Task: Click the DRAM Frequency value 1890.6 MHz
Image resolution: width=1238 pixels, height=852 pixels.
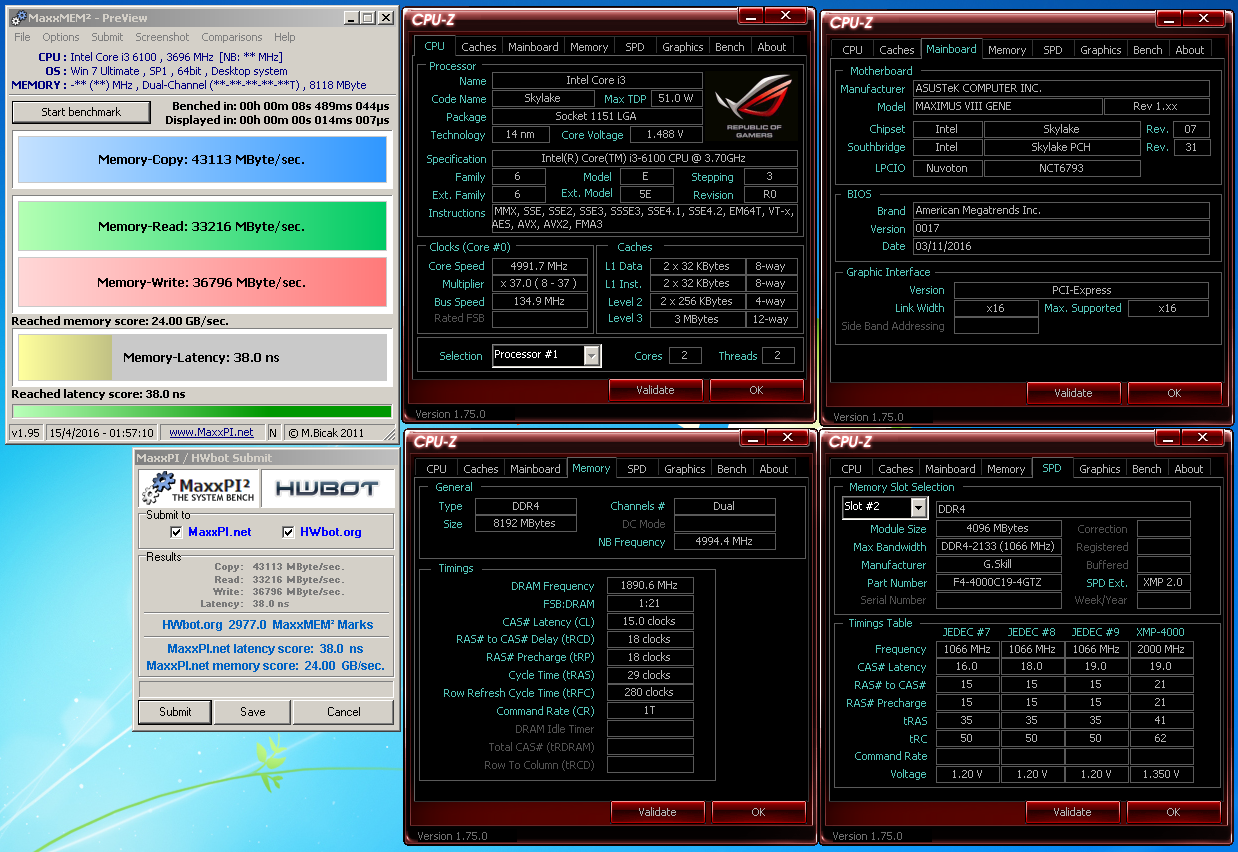Action: [648, 586]
